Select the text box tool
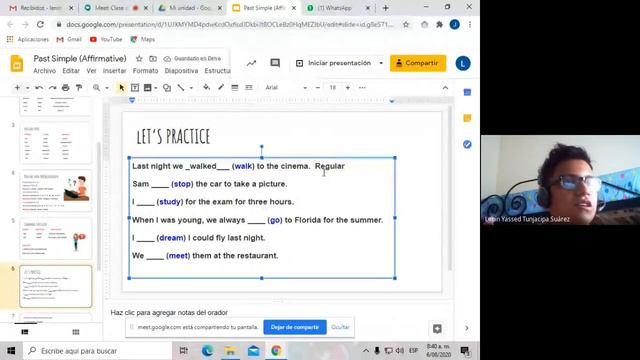This screenshot has height=360, width=640. click(x=135, y=87)
